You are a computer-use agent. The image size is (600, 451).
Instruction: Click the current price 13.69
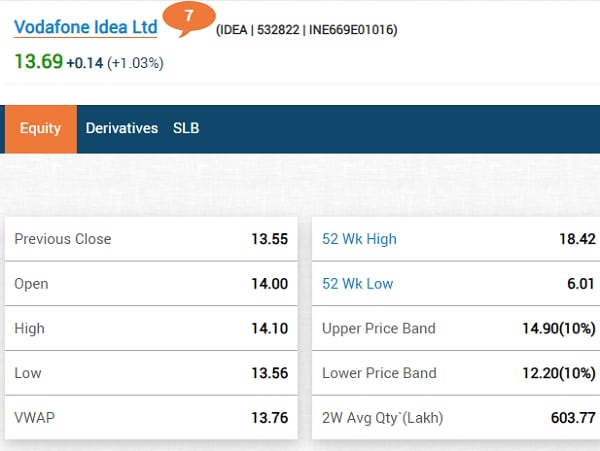click(x=38, y=62)
